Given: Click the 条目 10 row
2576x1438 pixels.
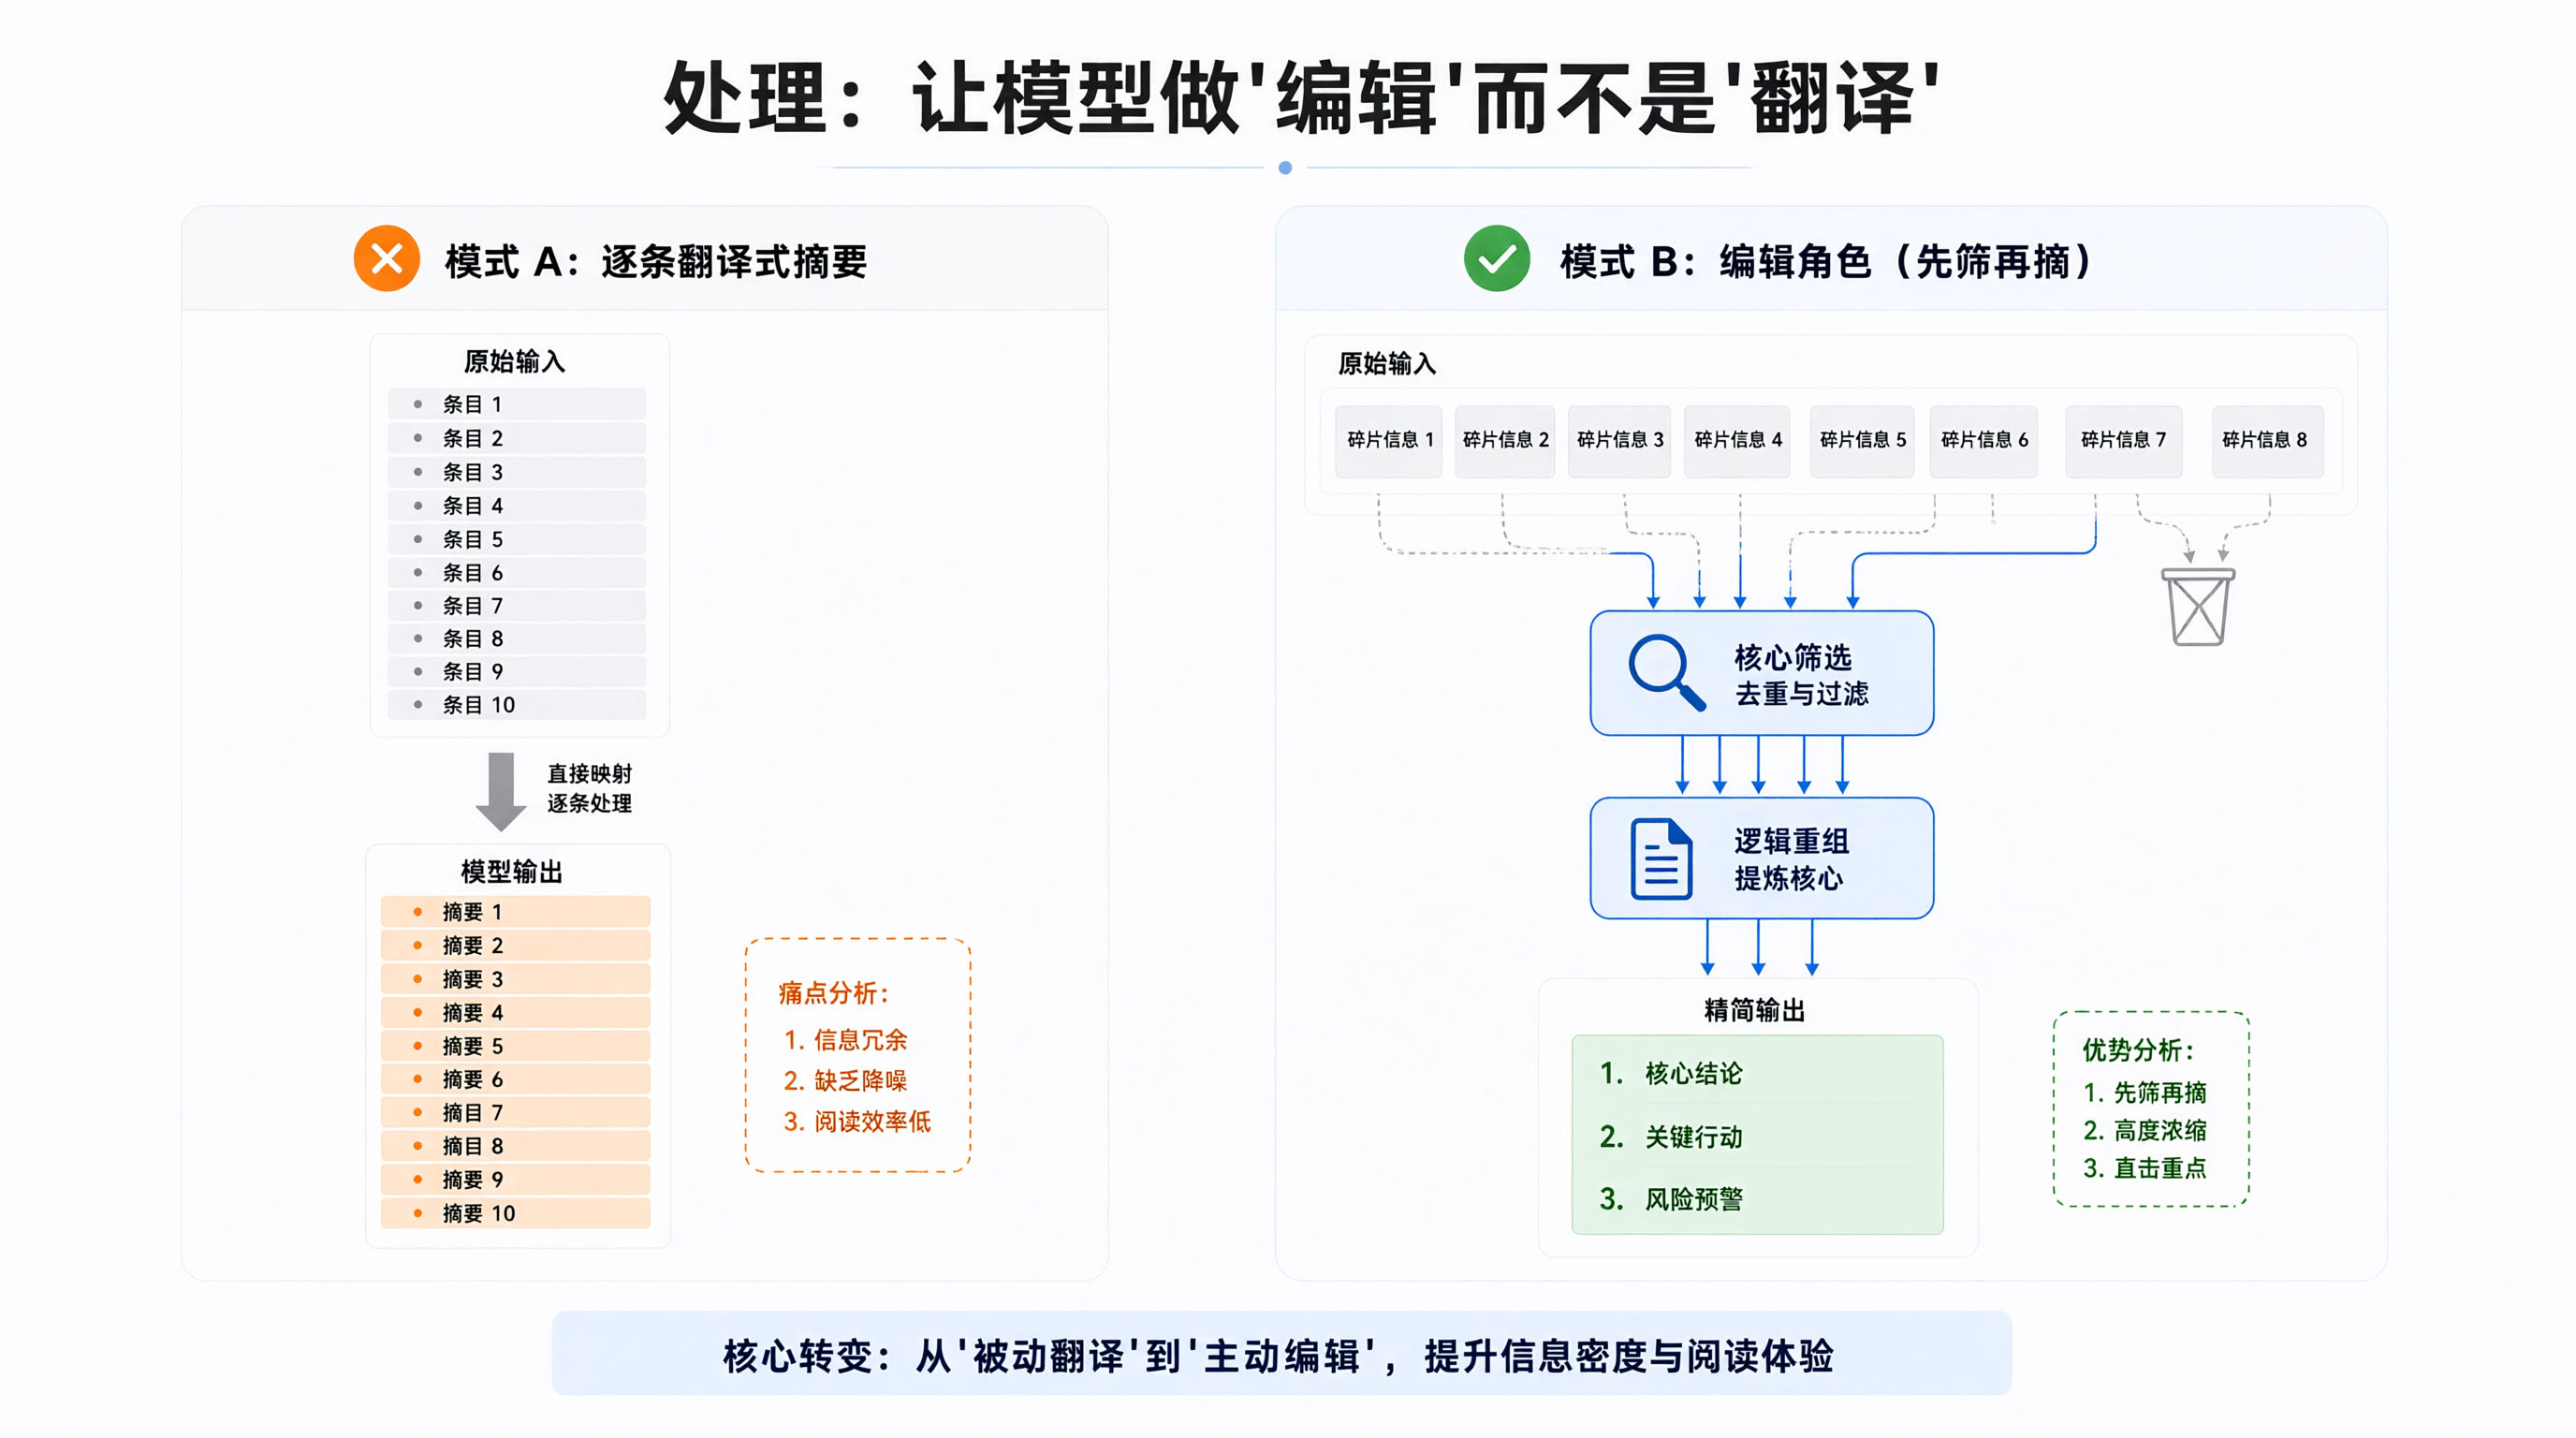Looking at the screenshot, I should (x=517, y=704).
